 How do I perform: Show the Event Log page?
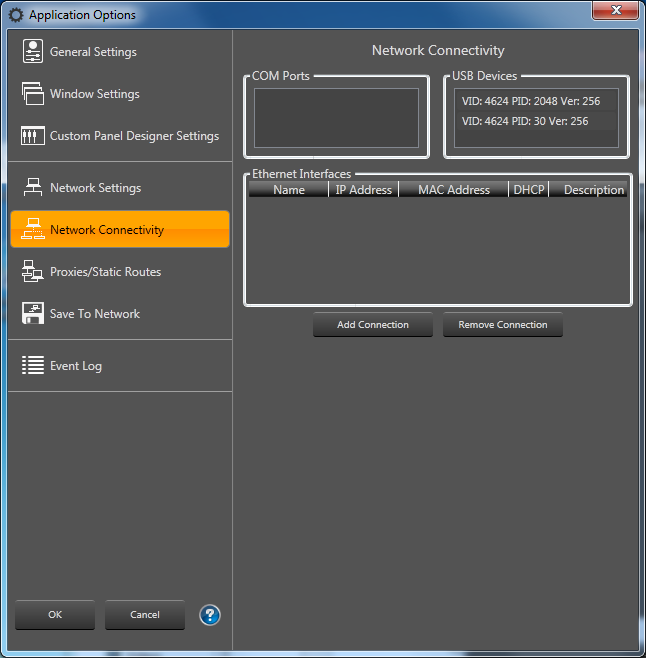coord(120,366)
